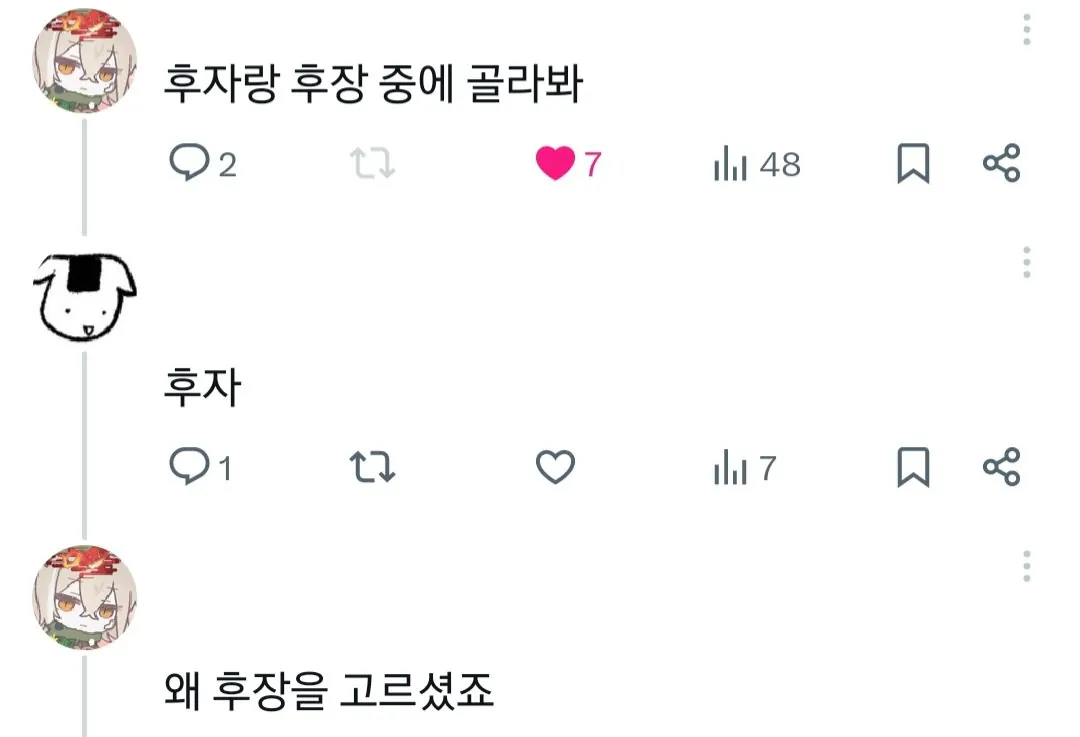Bookmark the '후자' reply
Viewport: 1080px width, 737px height.
912,467
